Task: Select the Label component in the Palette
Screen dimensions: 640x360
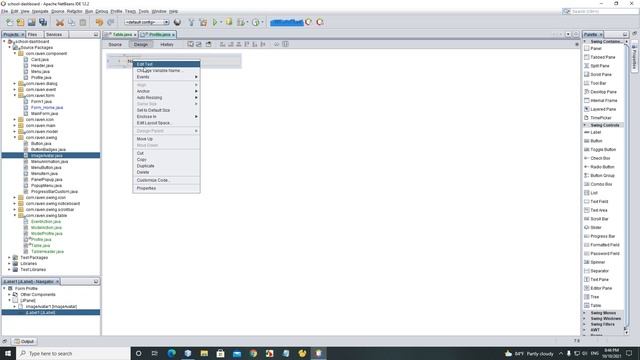Action: (x=596, y=132)
